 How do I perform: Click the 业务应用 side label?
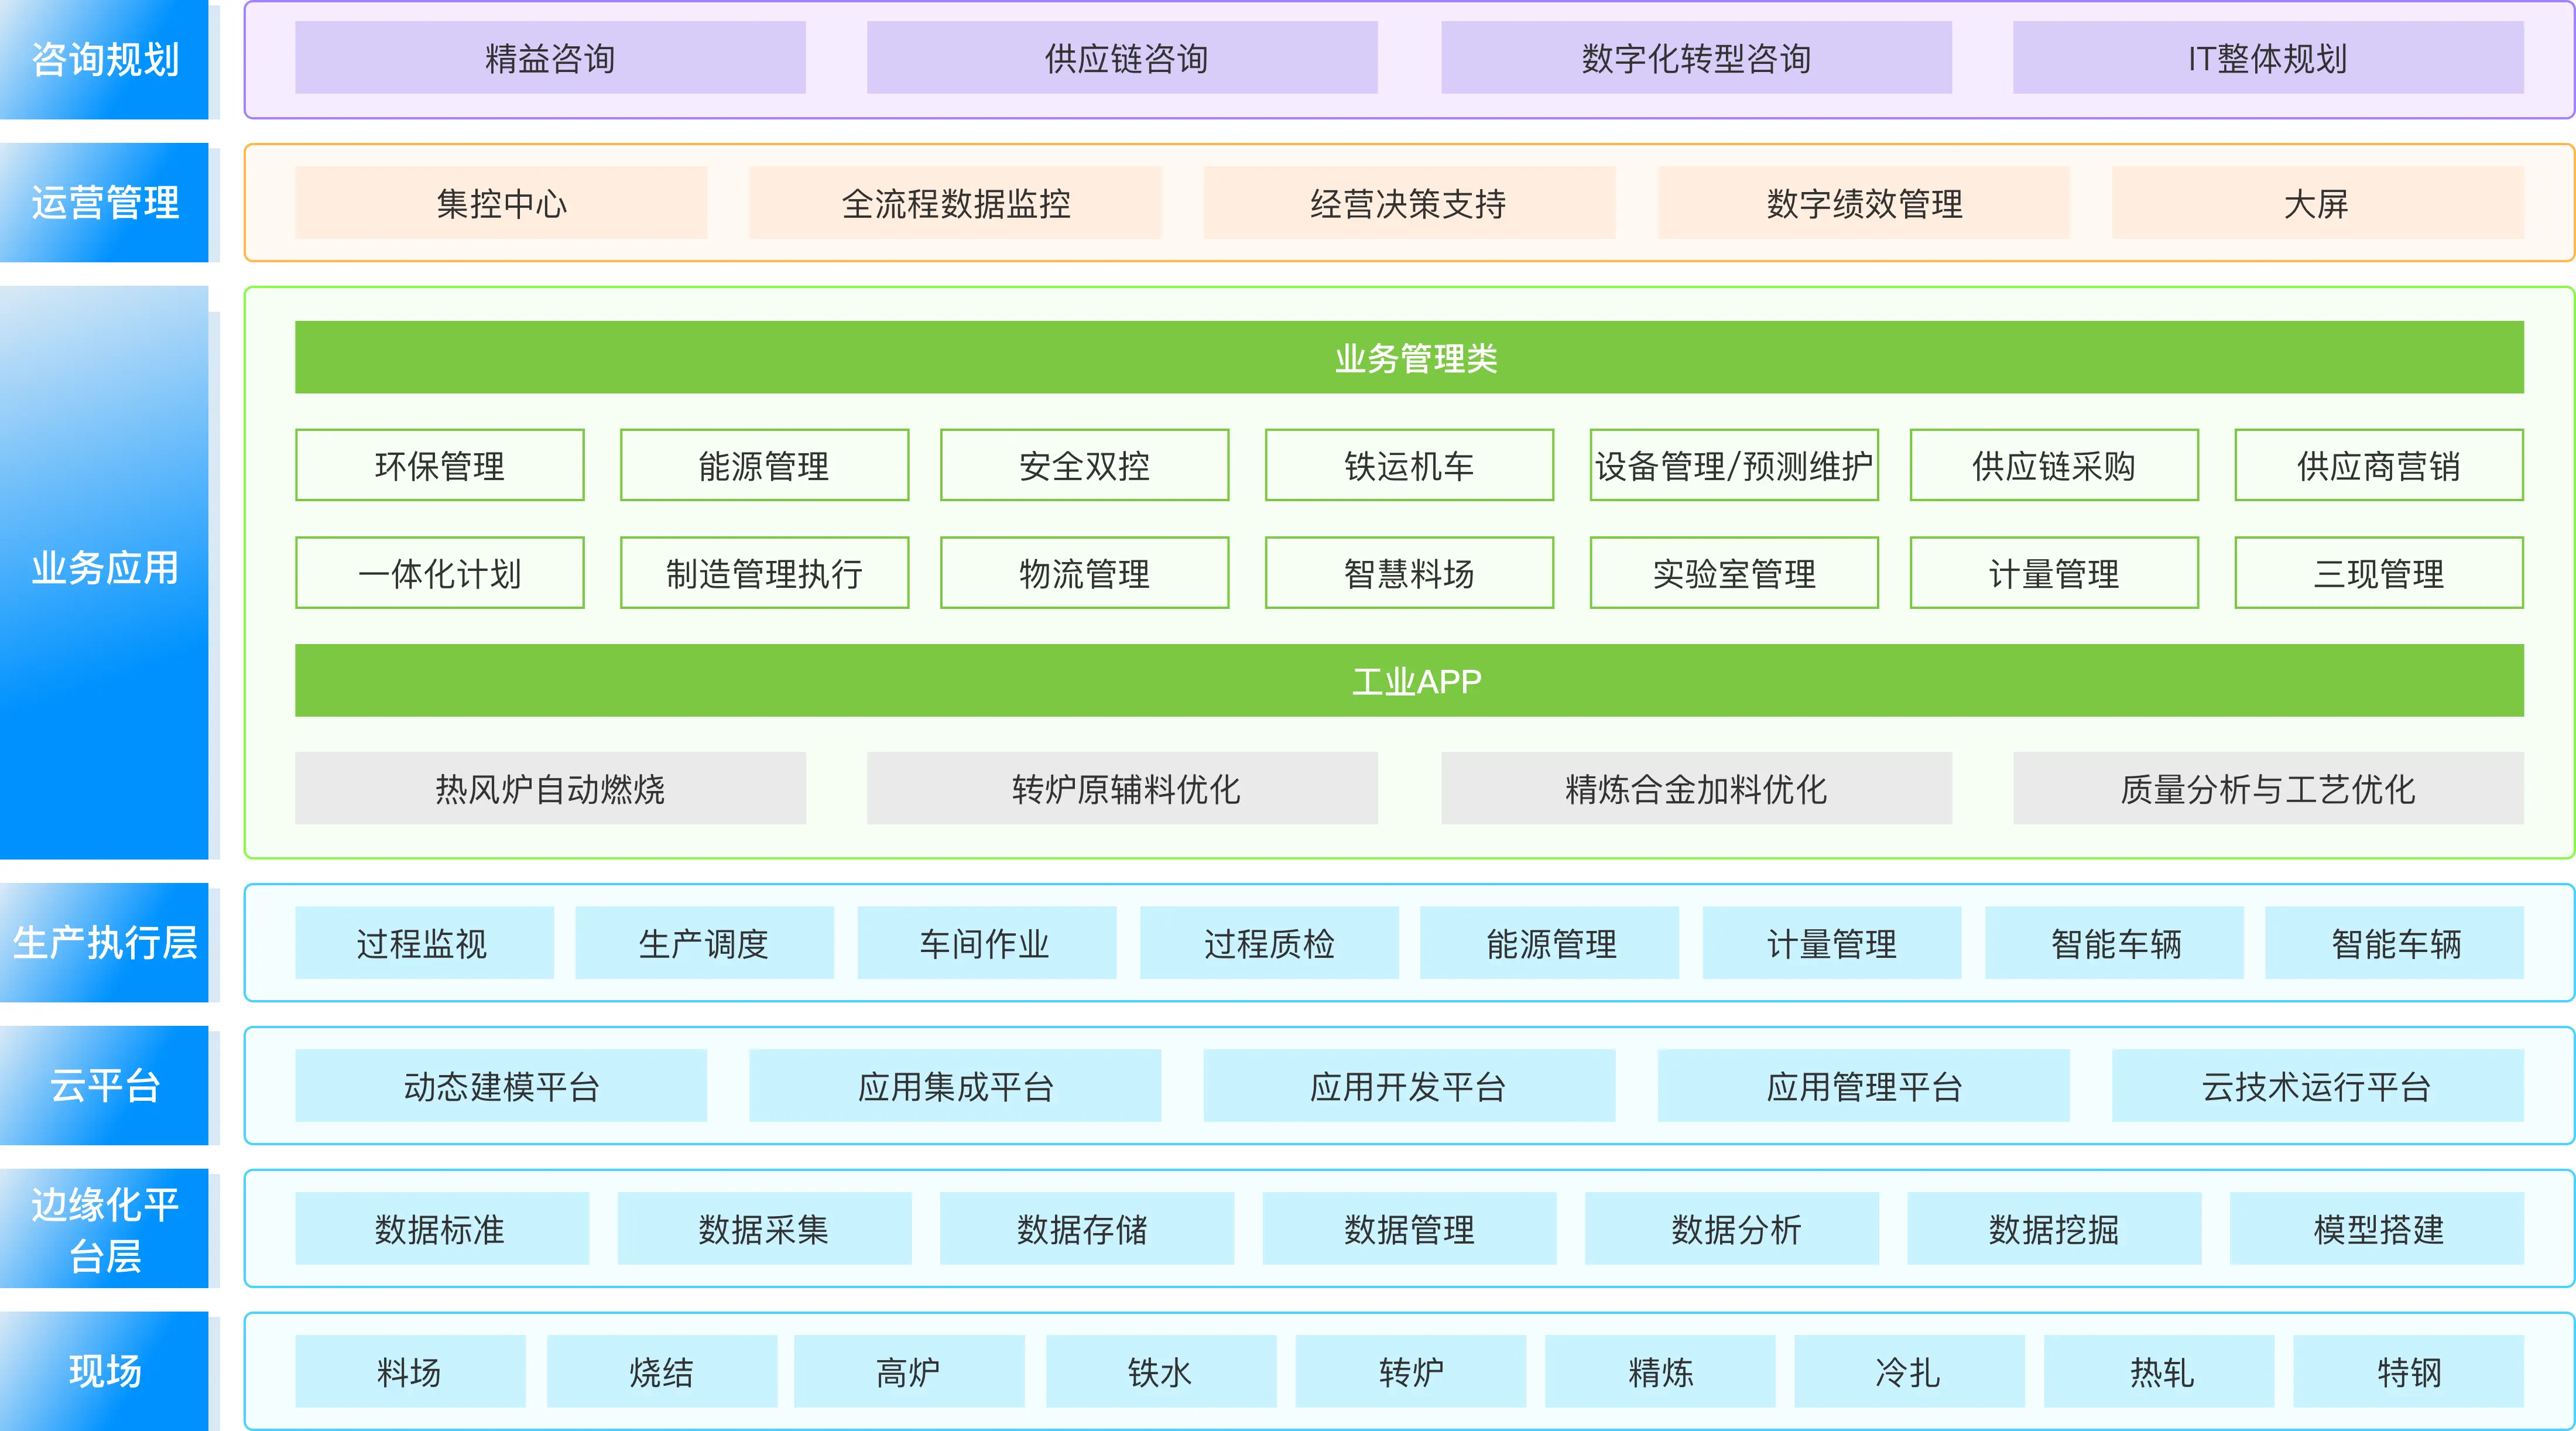pos(104,568)
